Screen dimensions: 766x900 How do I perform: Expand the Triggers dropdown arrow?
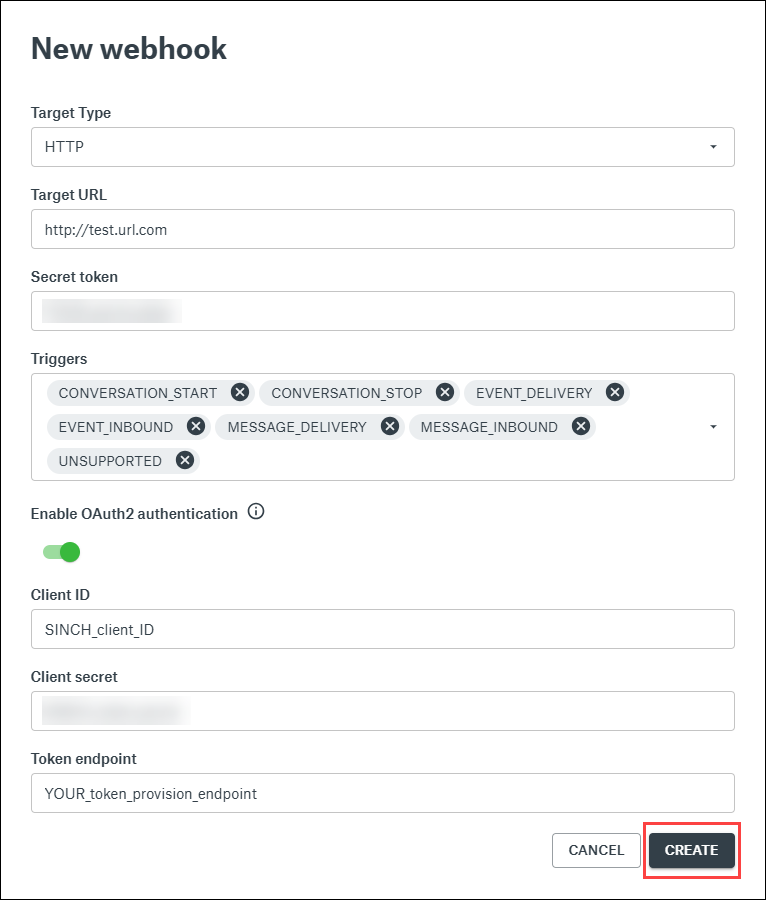click(713, 427)
